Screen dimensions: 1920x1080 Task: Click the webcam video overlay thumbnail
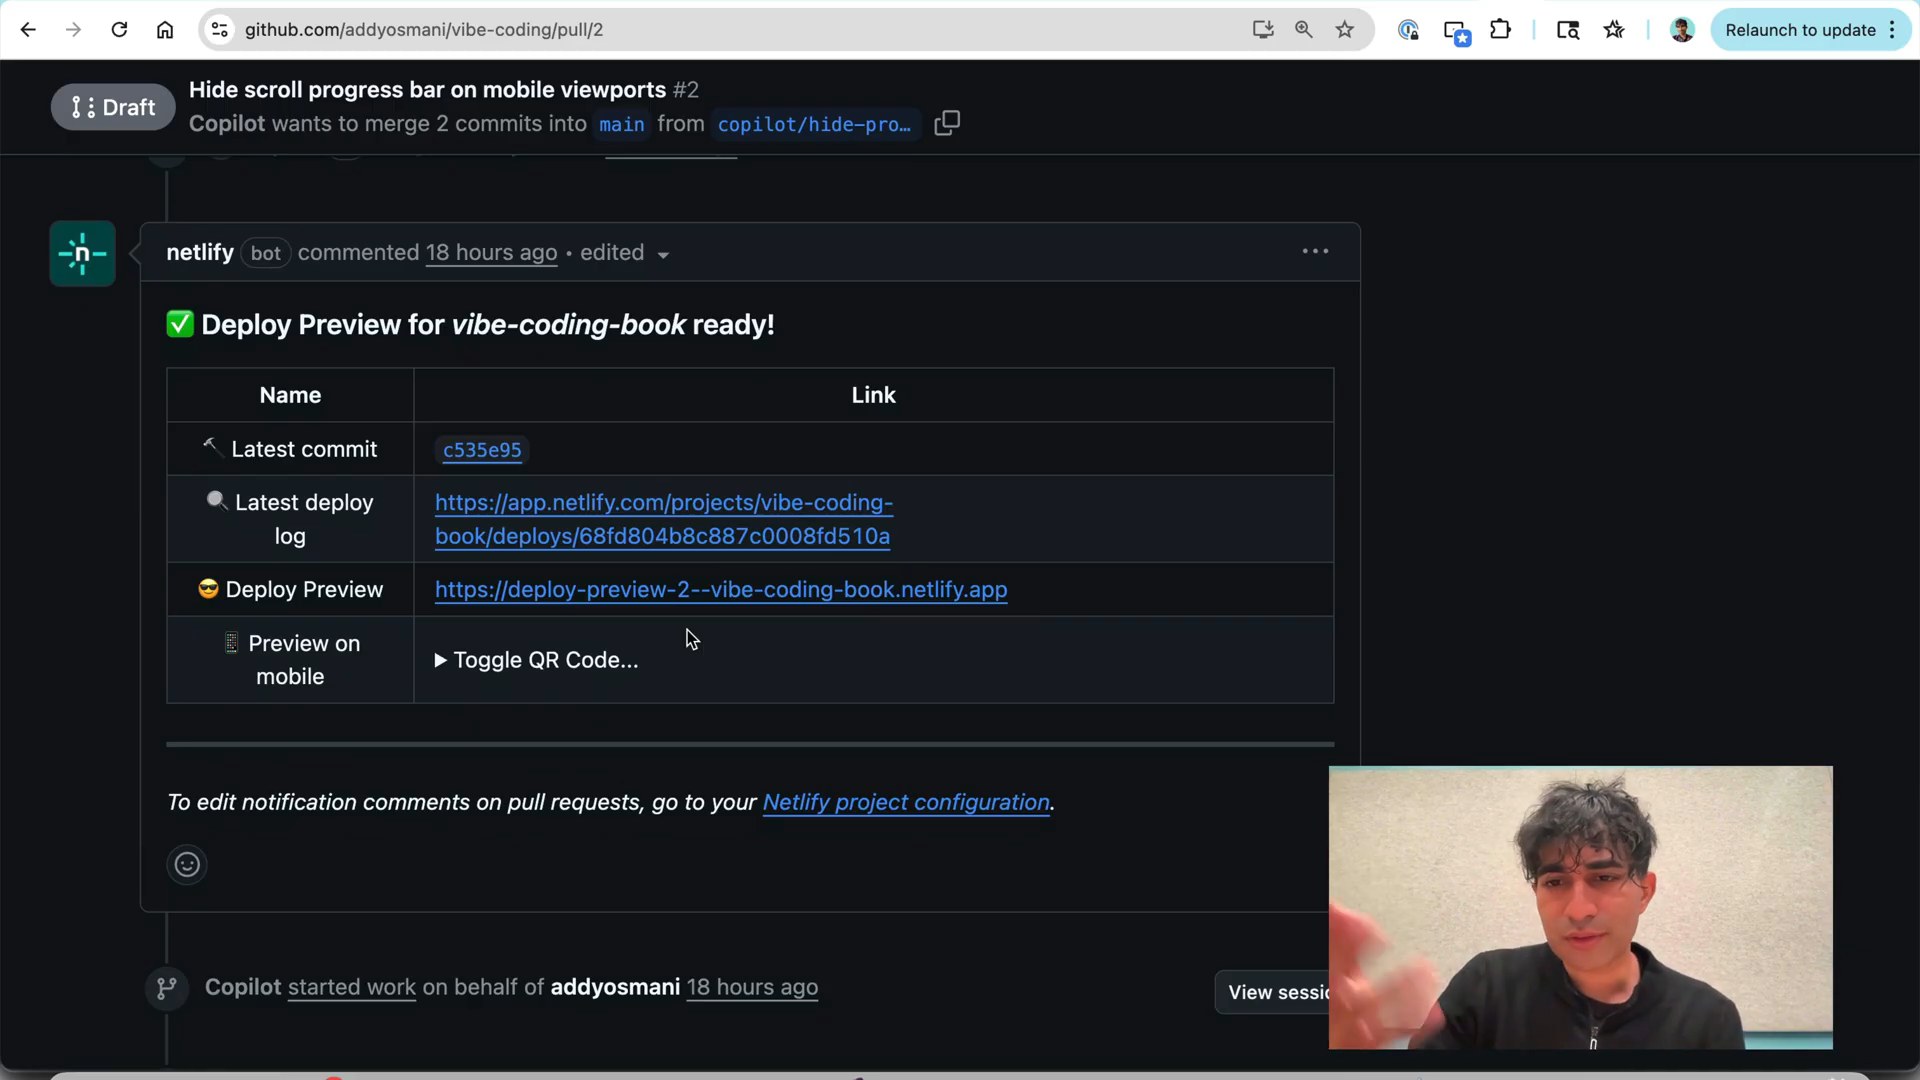pyautogui.click(x=1580, y=907)
